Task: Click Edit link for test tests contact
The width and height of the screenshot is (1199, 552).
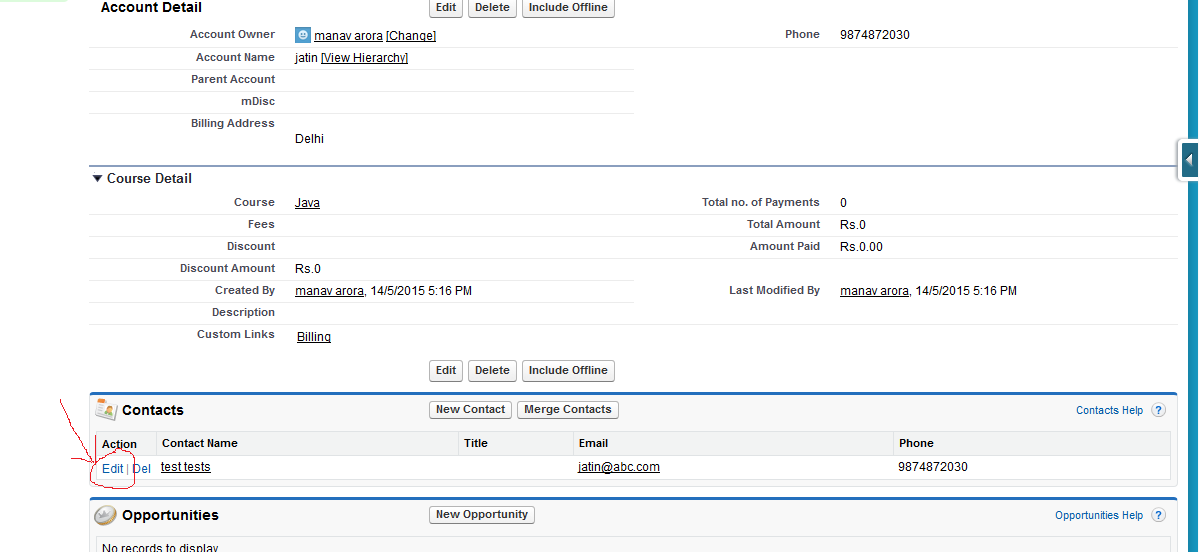Action: tap(112, 469)
